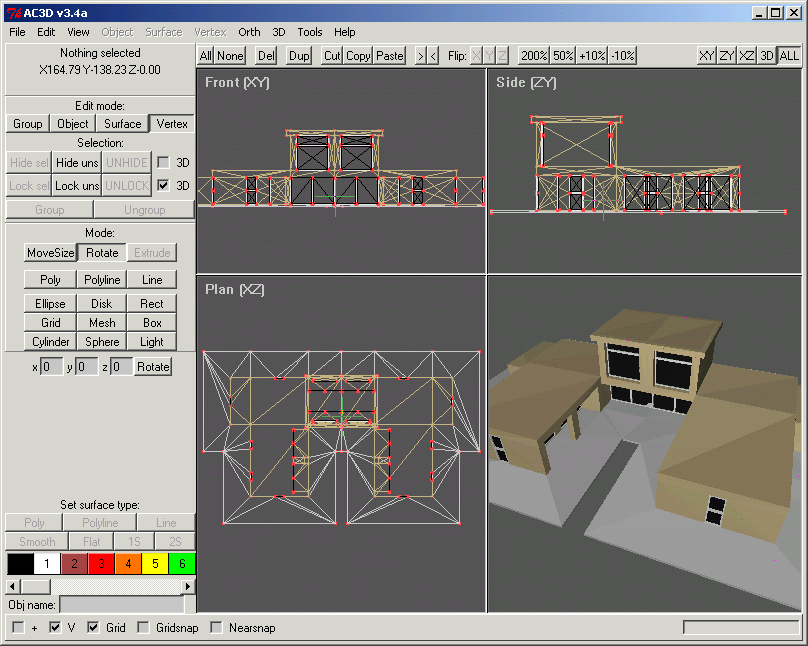808x646 pixels.
Task: Select everything with the All button
Action: click(205, 56)
